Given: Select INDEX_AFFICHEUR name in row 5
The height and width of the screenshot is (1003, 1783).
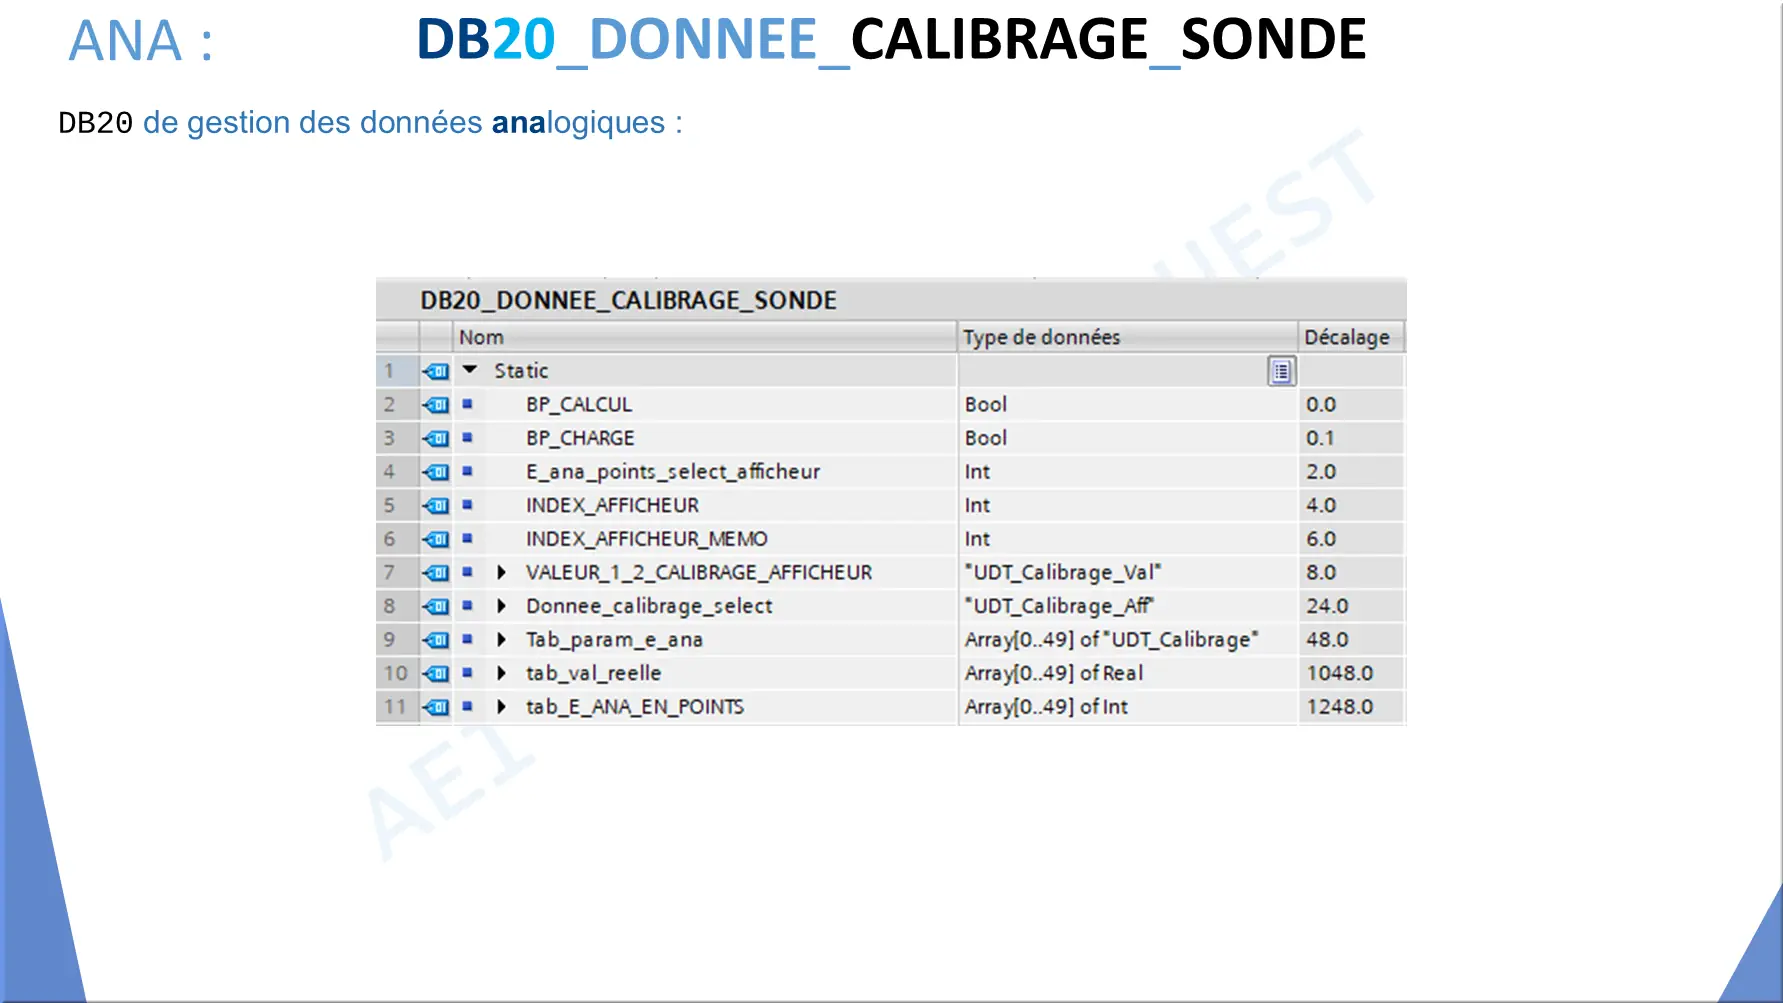Looking at the screenshot, I should tap(612, 505).
